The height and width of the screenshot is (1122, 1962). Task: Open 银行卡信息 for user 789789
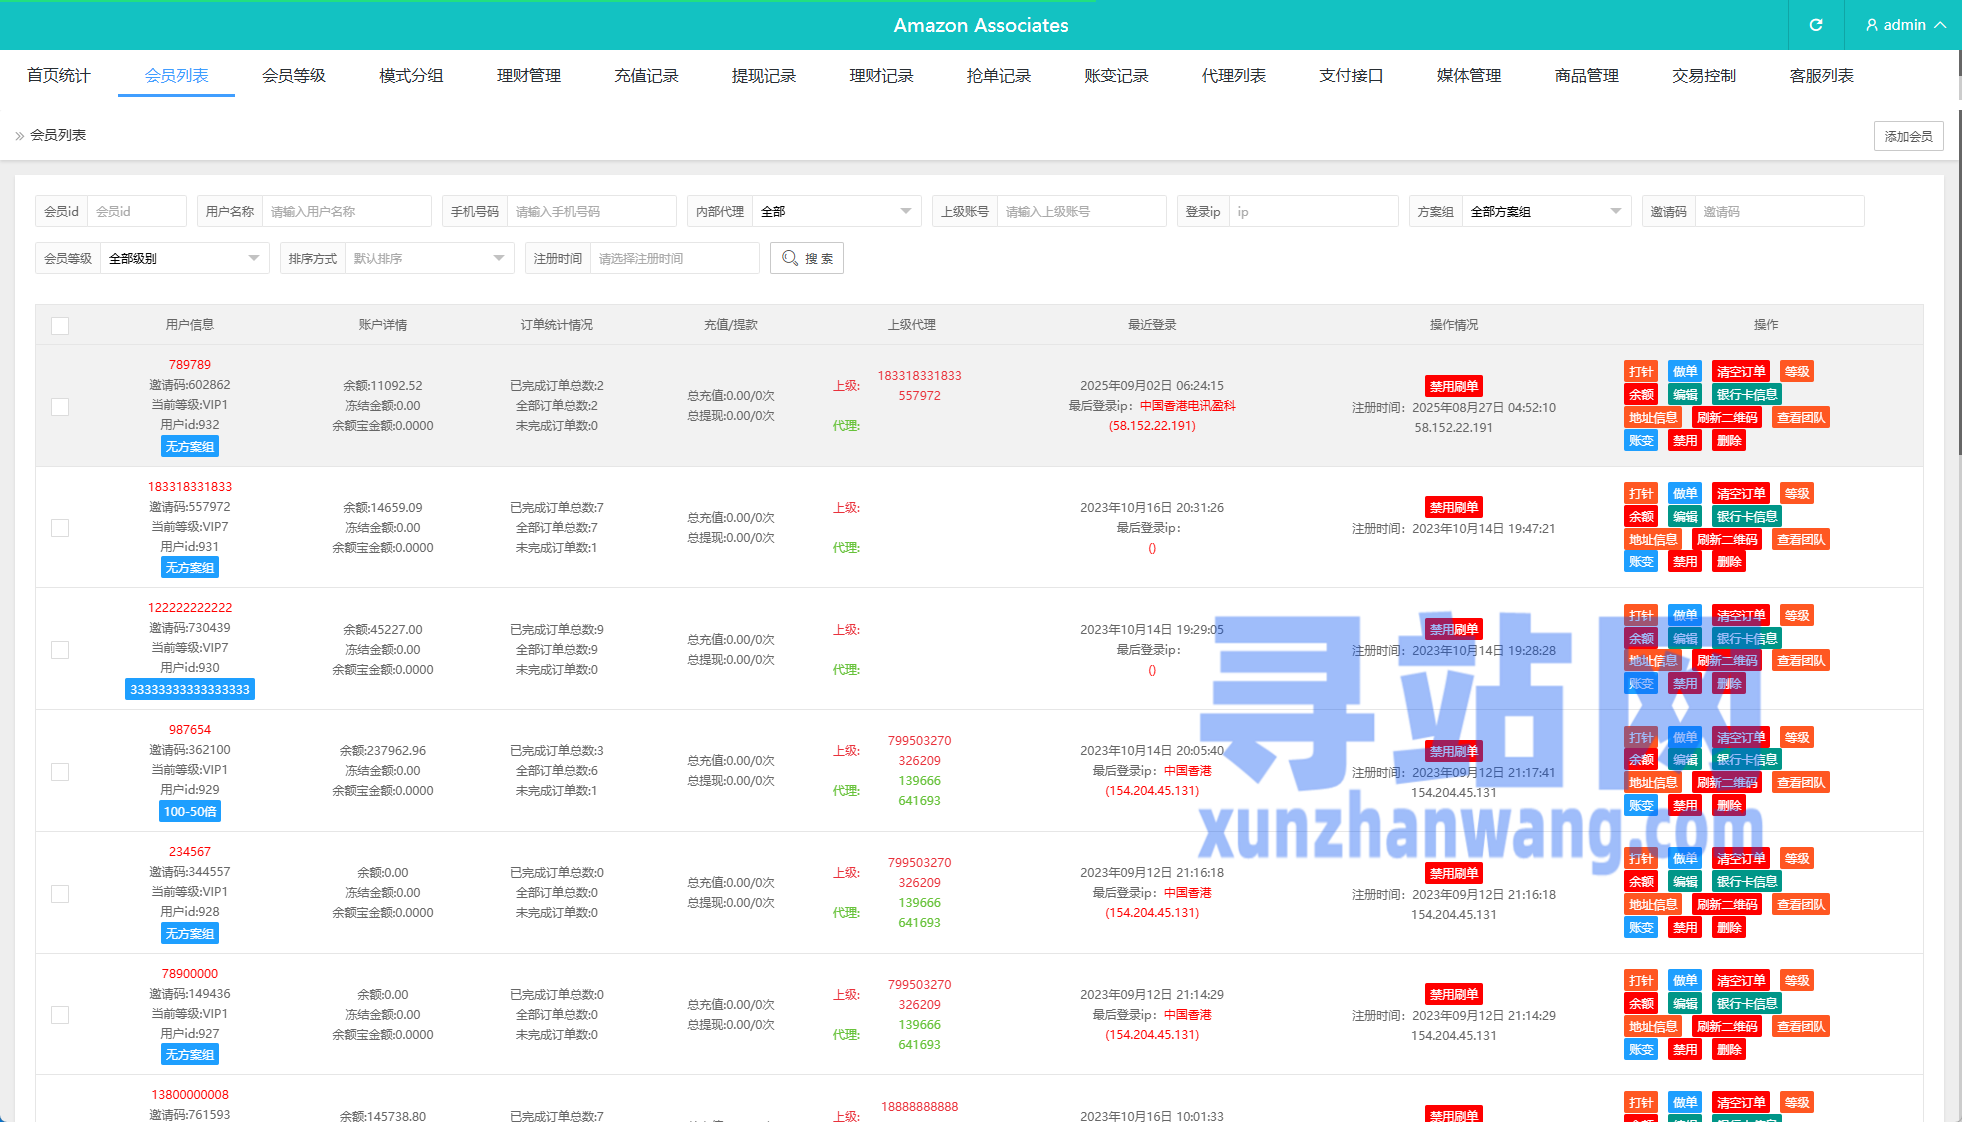[x=1747, y=395]
